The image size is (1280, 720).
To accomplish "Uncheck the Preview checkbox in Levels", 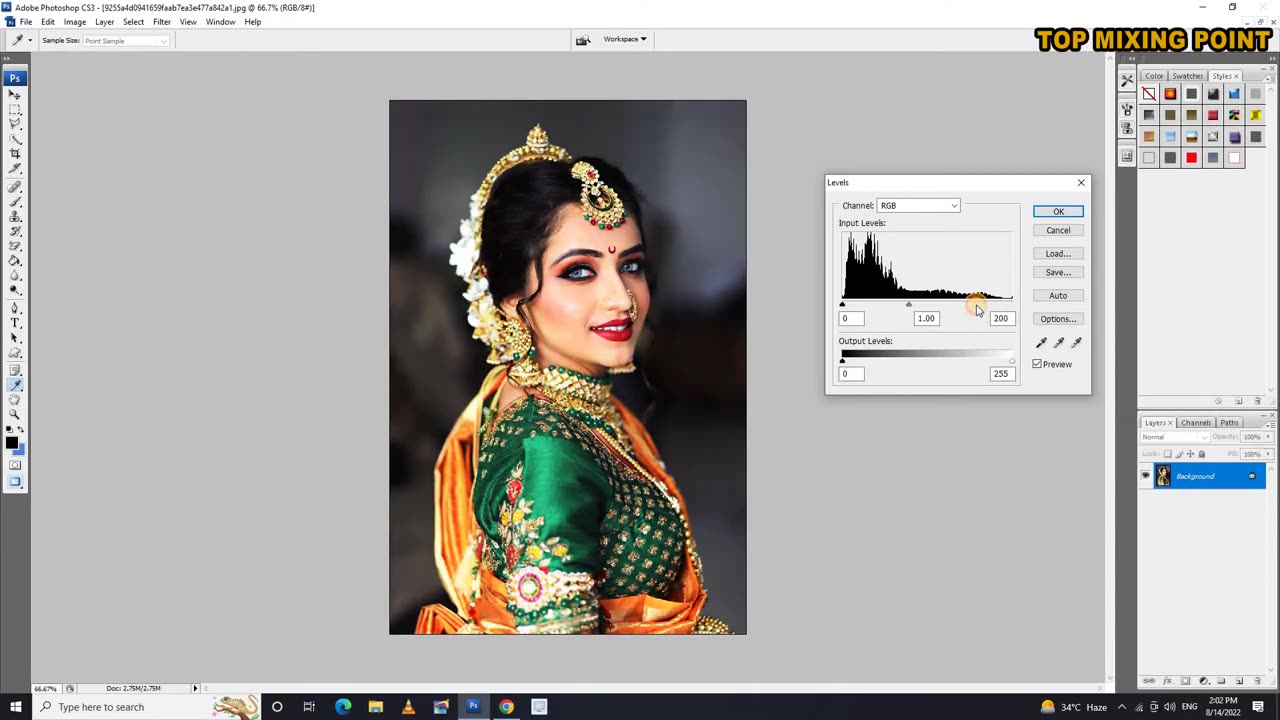I will [1037, 364].
